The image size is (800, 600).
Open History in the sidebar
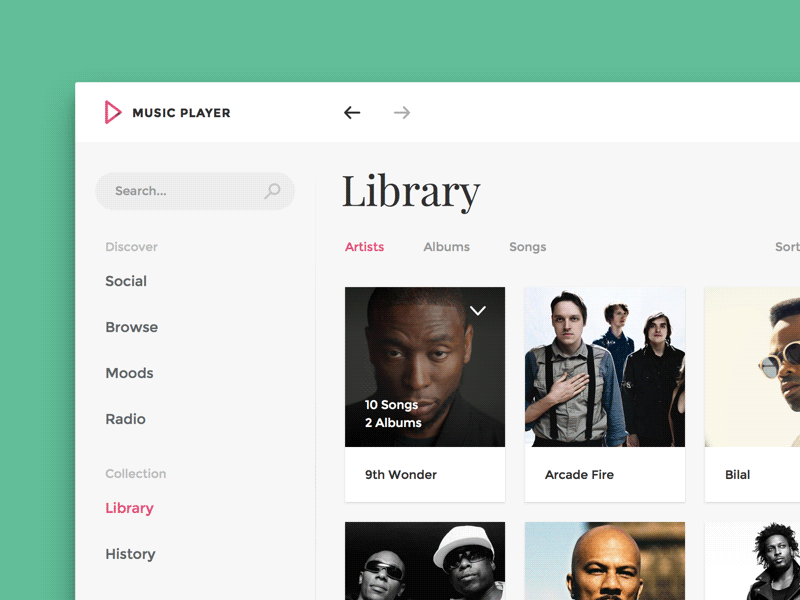tap(130, 554)
